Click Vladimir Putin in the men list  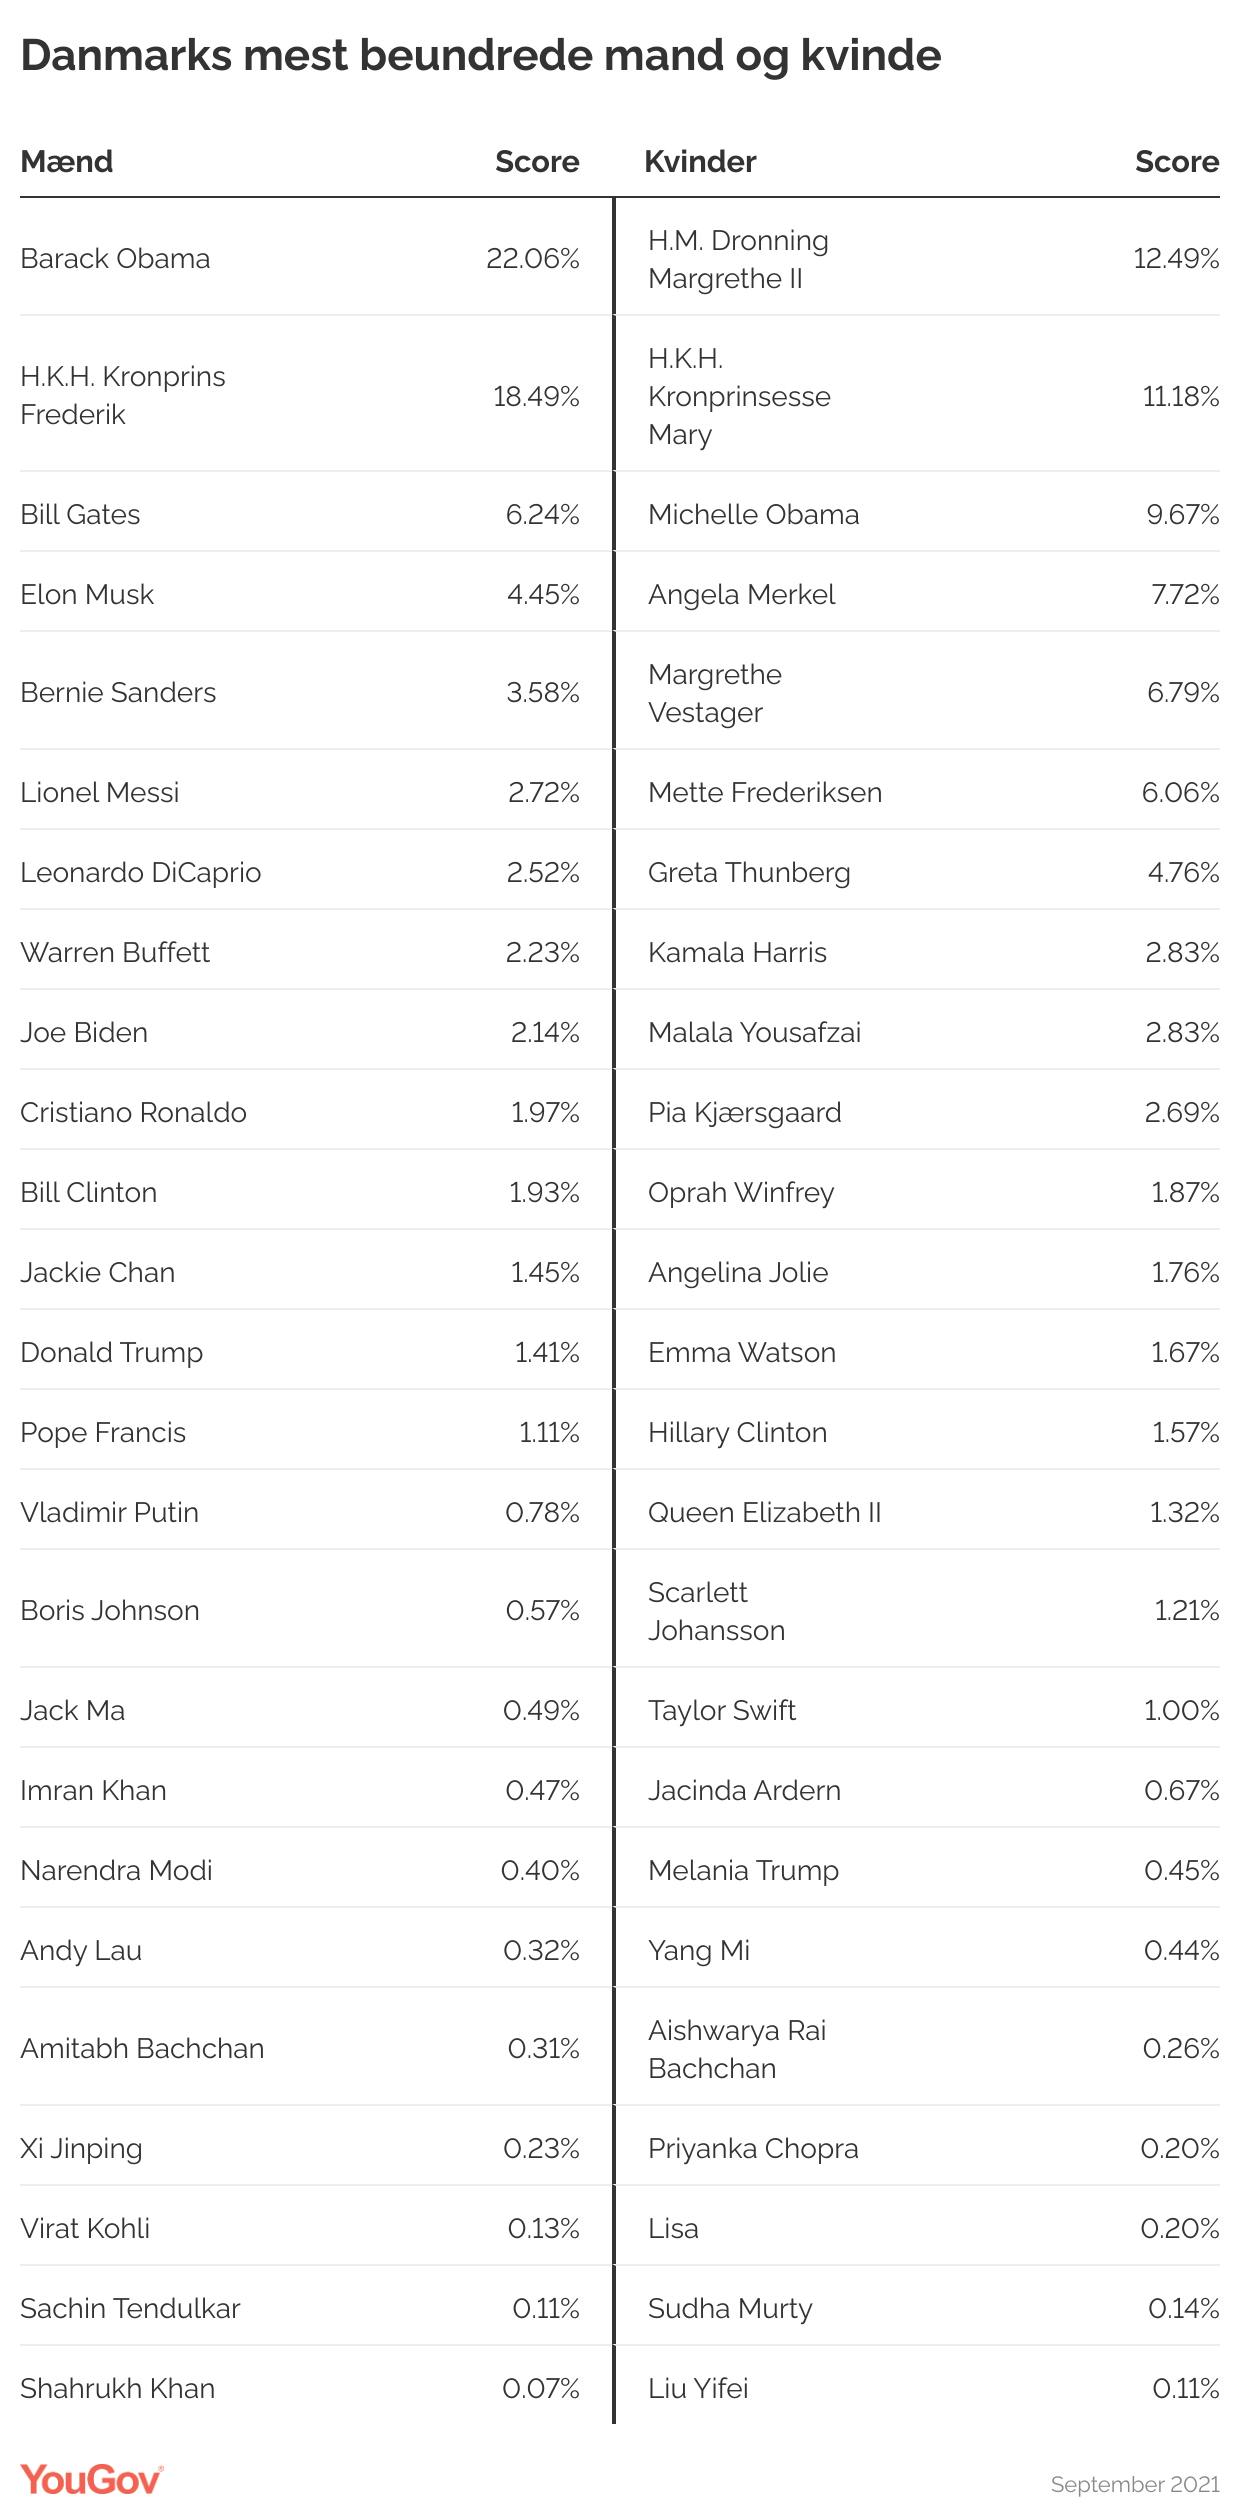tap(109, 1512)
